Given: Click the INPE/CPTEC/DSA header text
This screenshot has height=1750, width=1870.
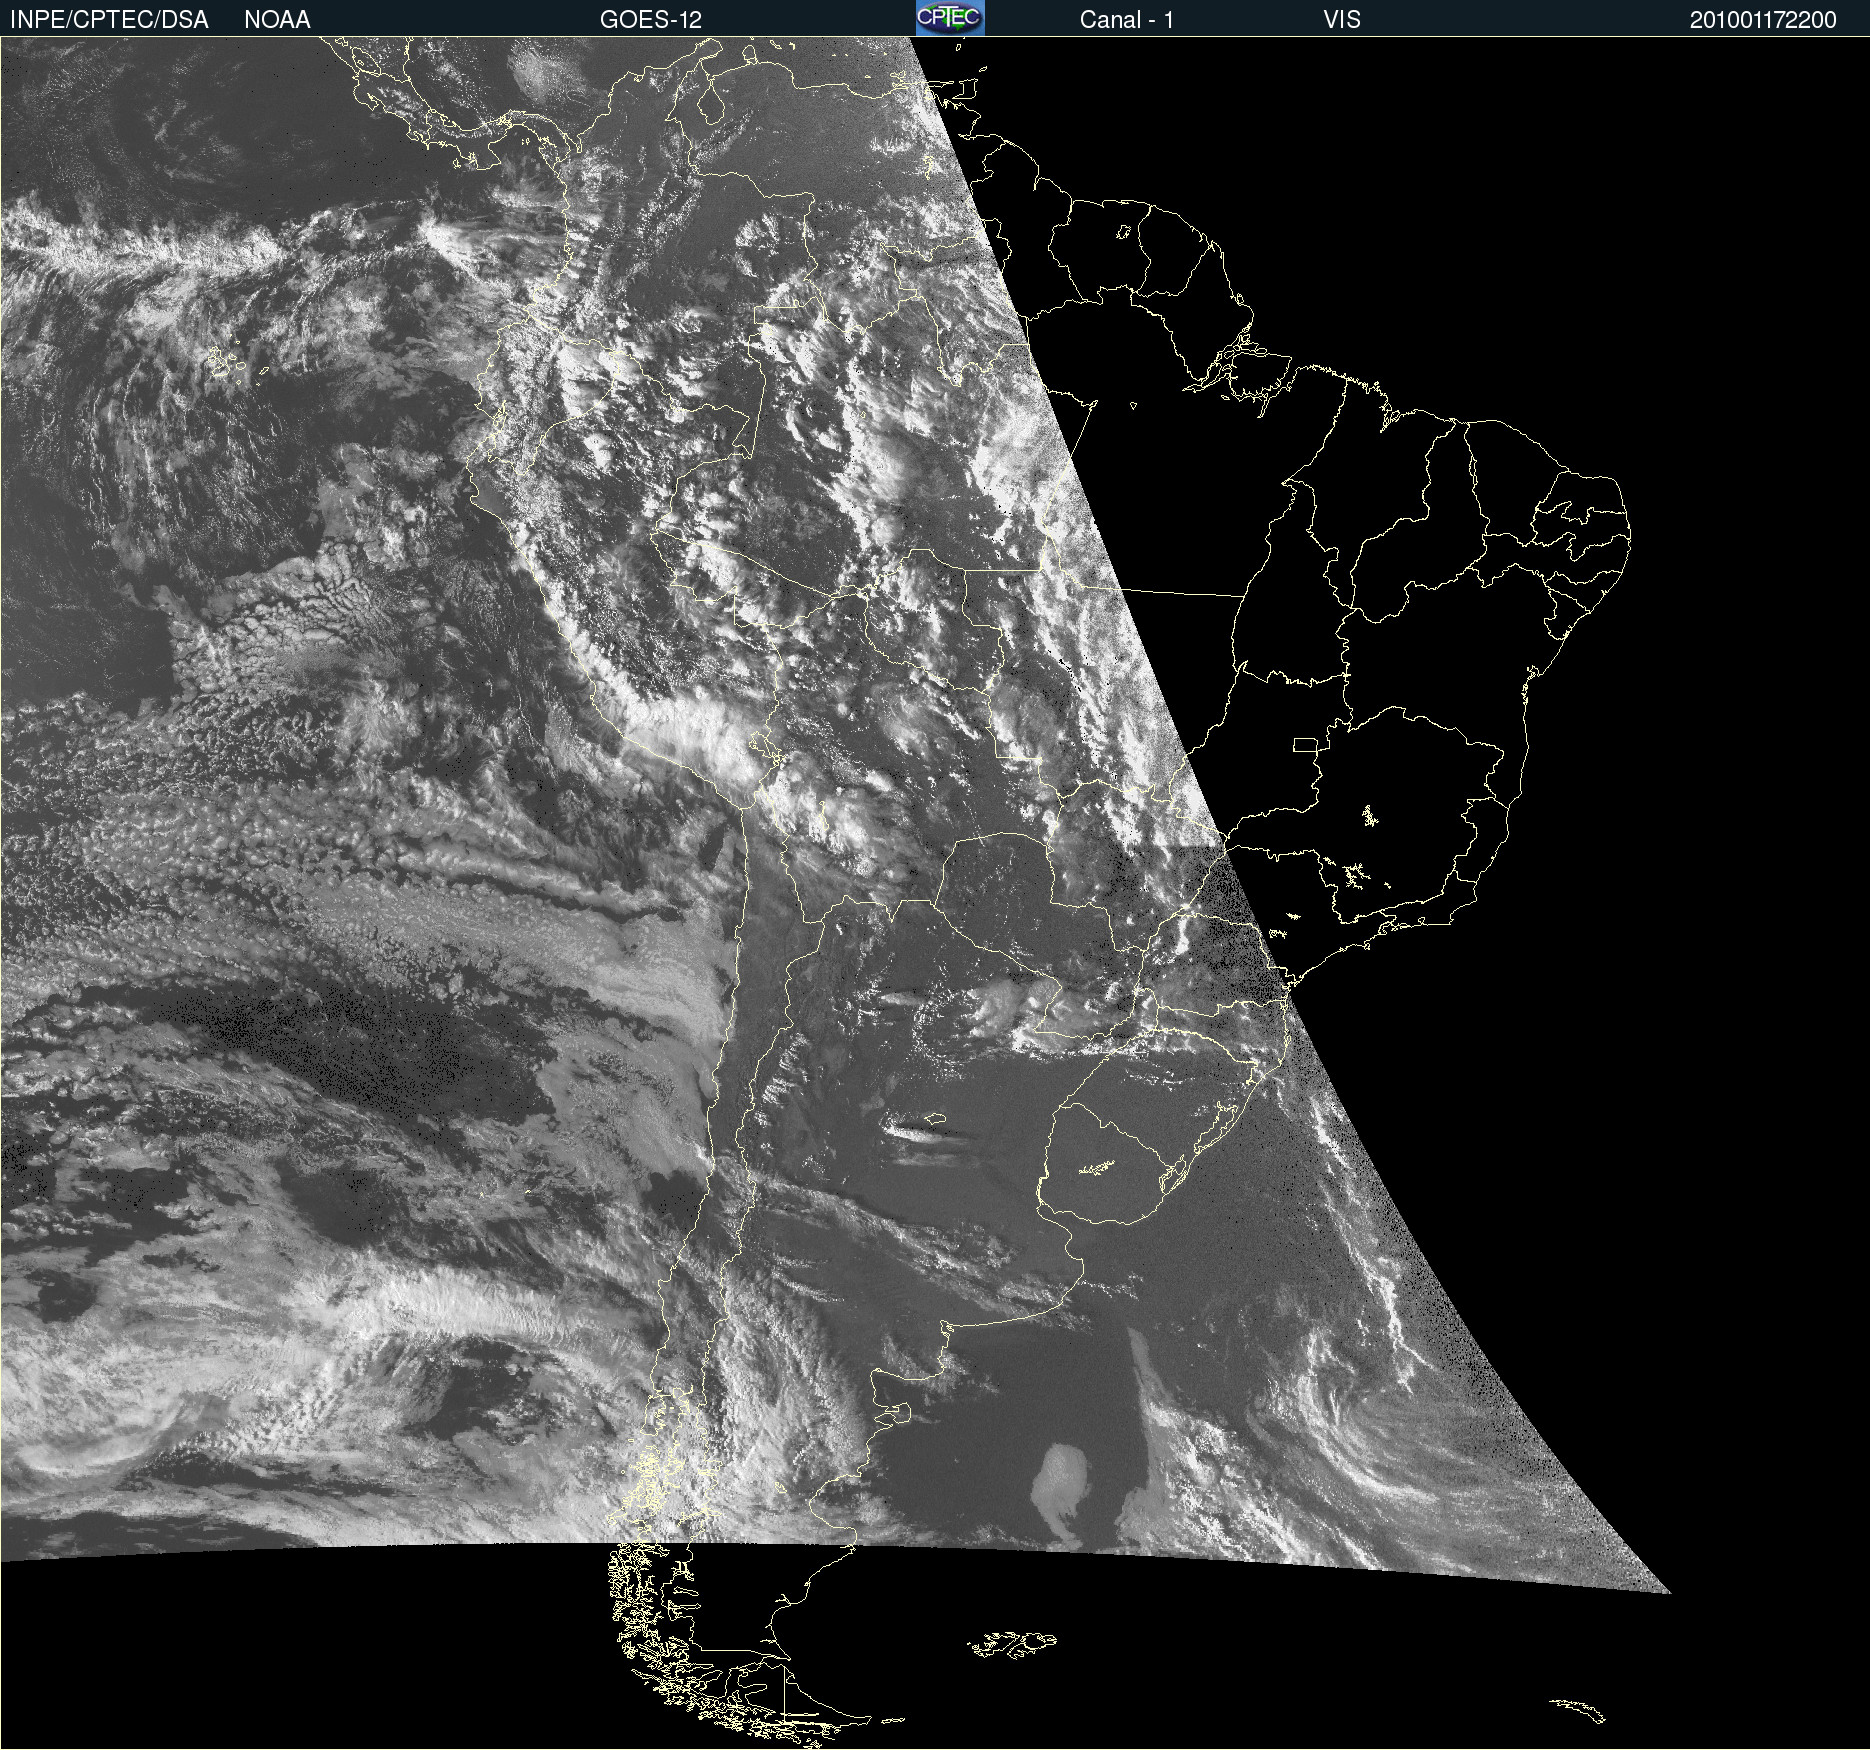Looking at the screenshot, I should (109, 20).
